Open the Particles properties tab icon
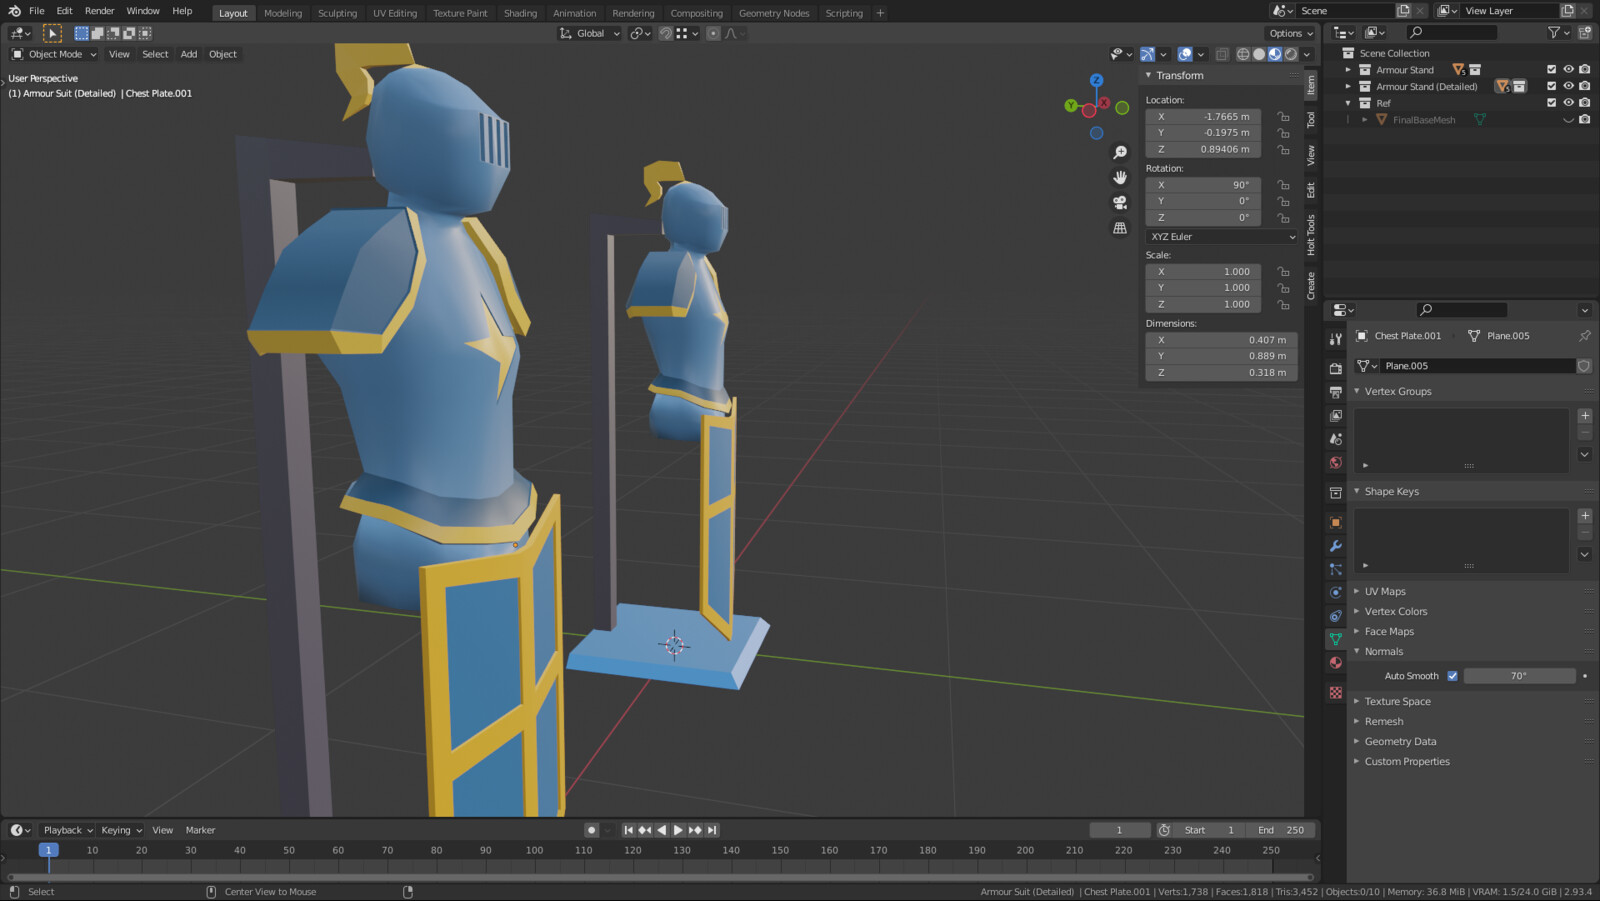The height and width of the screenshot is (901, 1600). pos(1335,569)
